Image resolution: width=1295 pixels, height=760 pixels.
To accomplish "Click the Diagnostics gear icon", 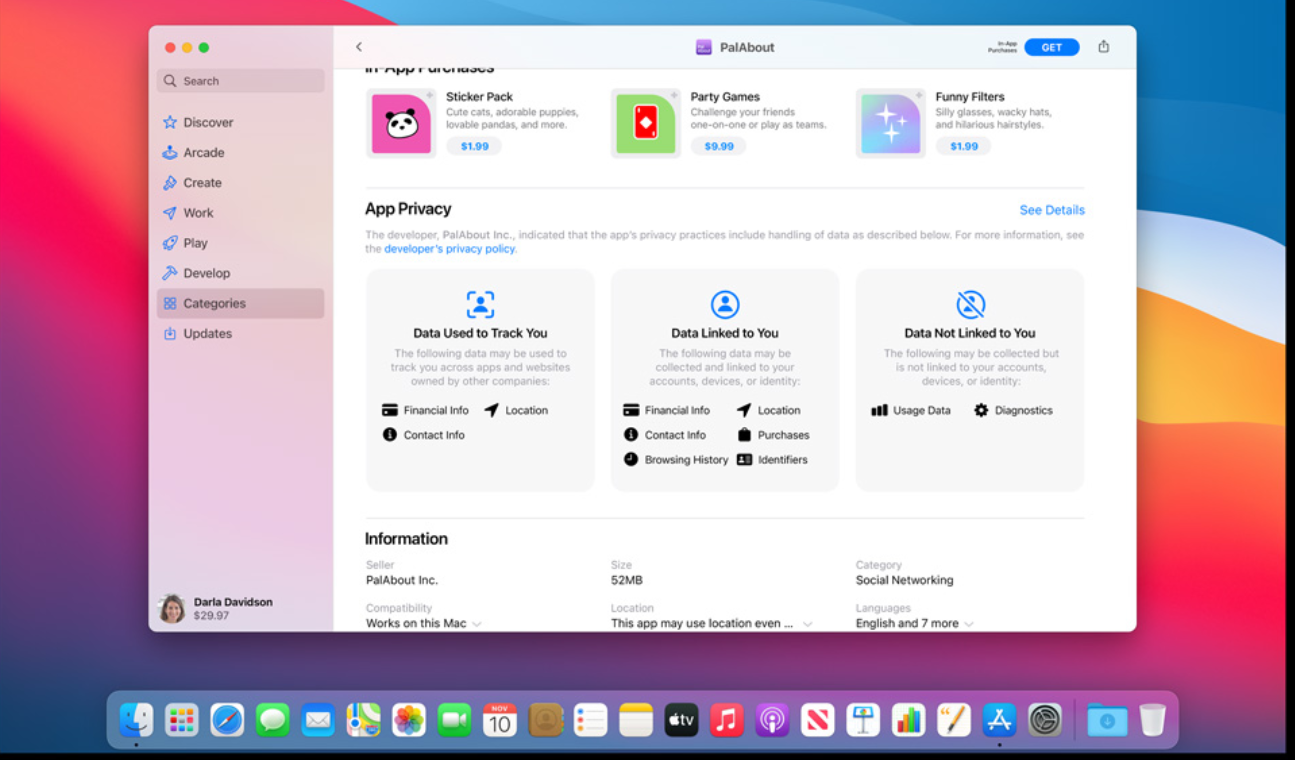I will pyautogui.click(x=981, y=410).
